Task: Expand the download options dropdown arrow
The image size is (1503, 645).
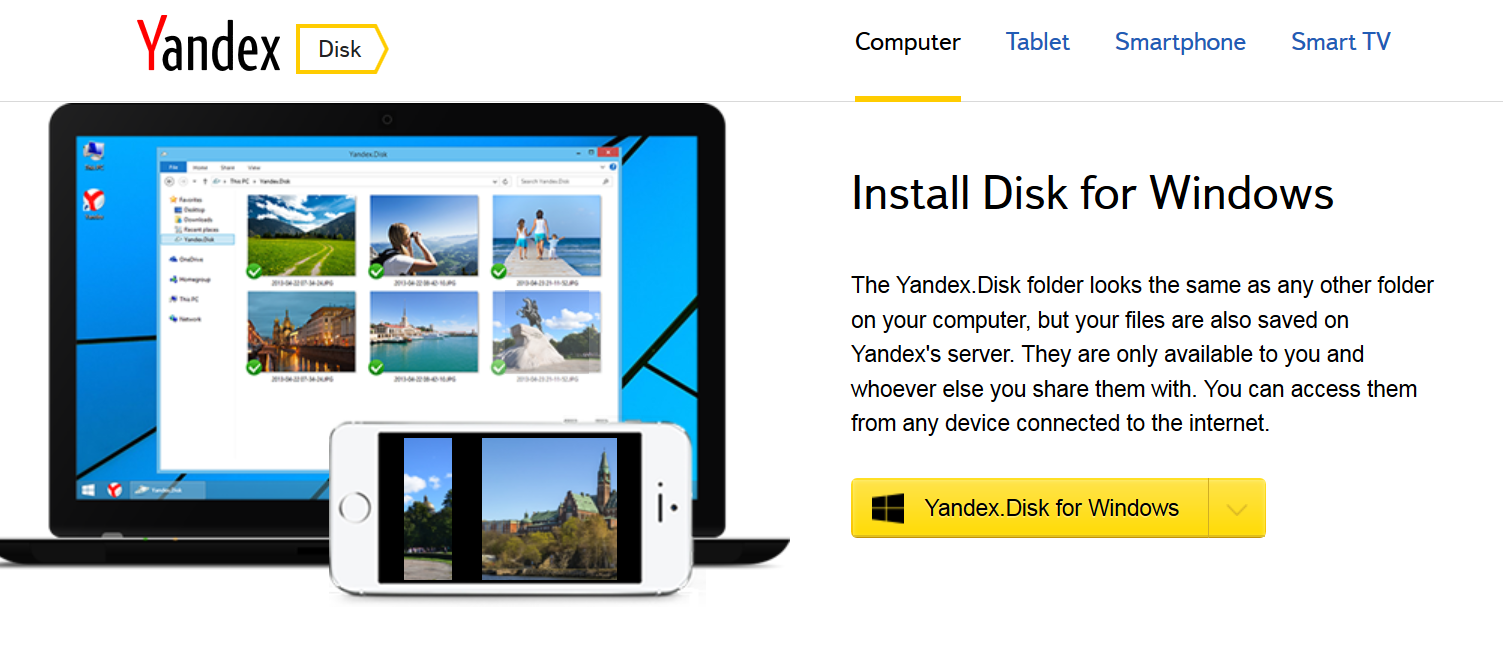Action: [1237, 508]
